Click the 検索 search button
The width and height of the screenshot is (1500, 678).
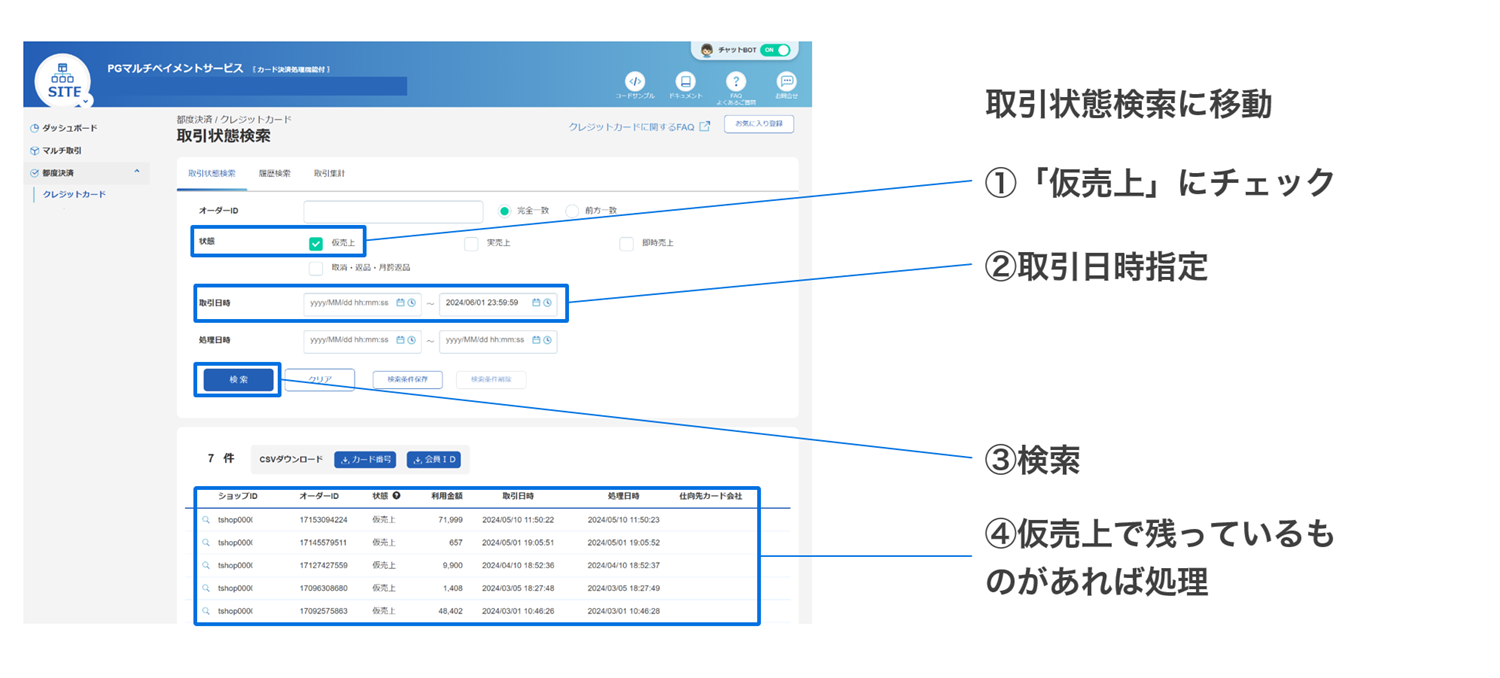[x=238, y=380]
